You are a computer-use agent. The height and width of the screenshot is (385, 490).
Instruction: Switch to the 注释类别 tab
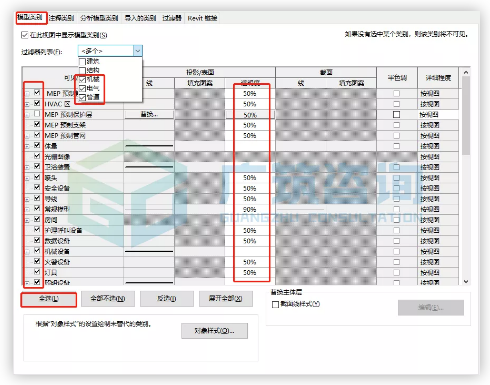(x=61, y=18)
